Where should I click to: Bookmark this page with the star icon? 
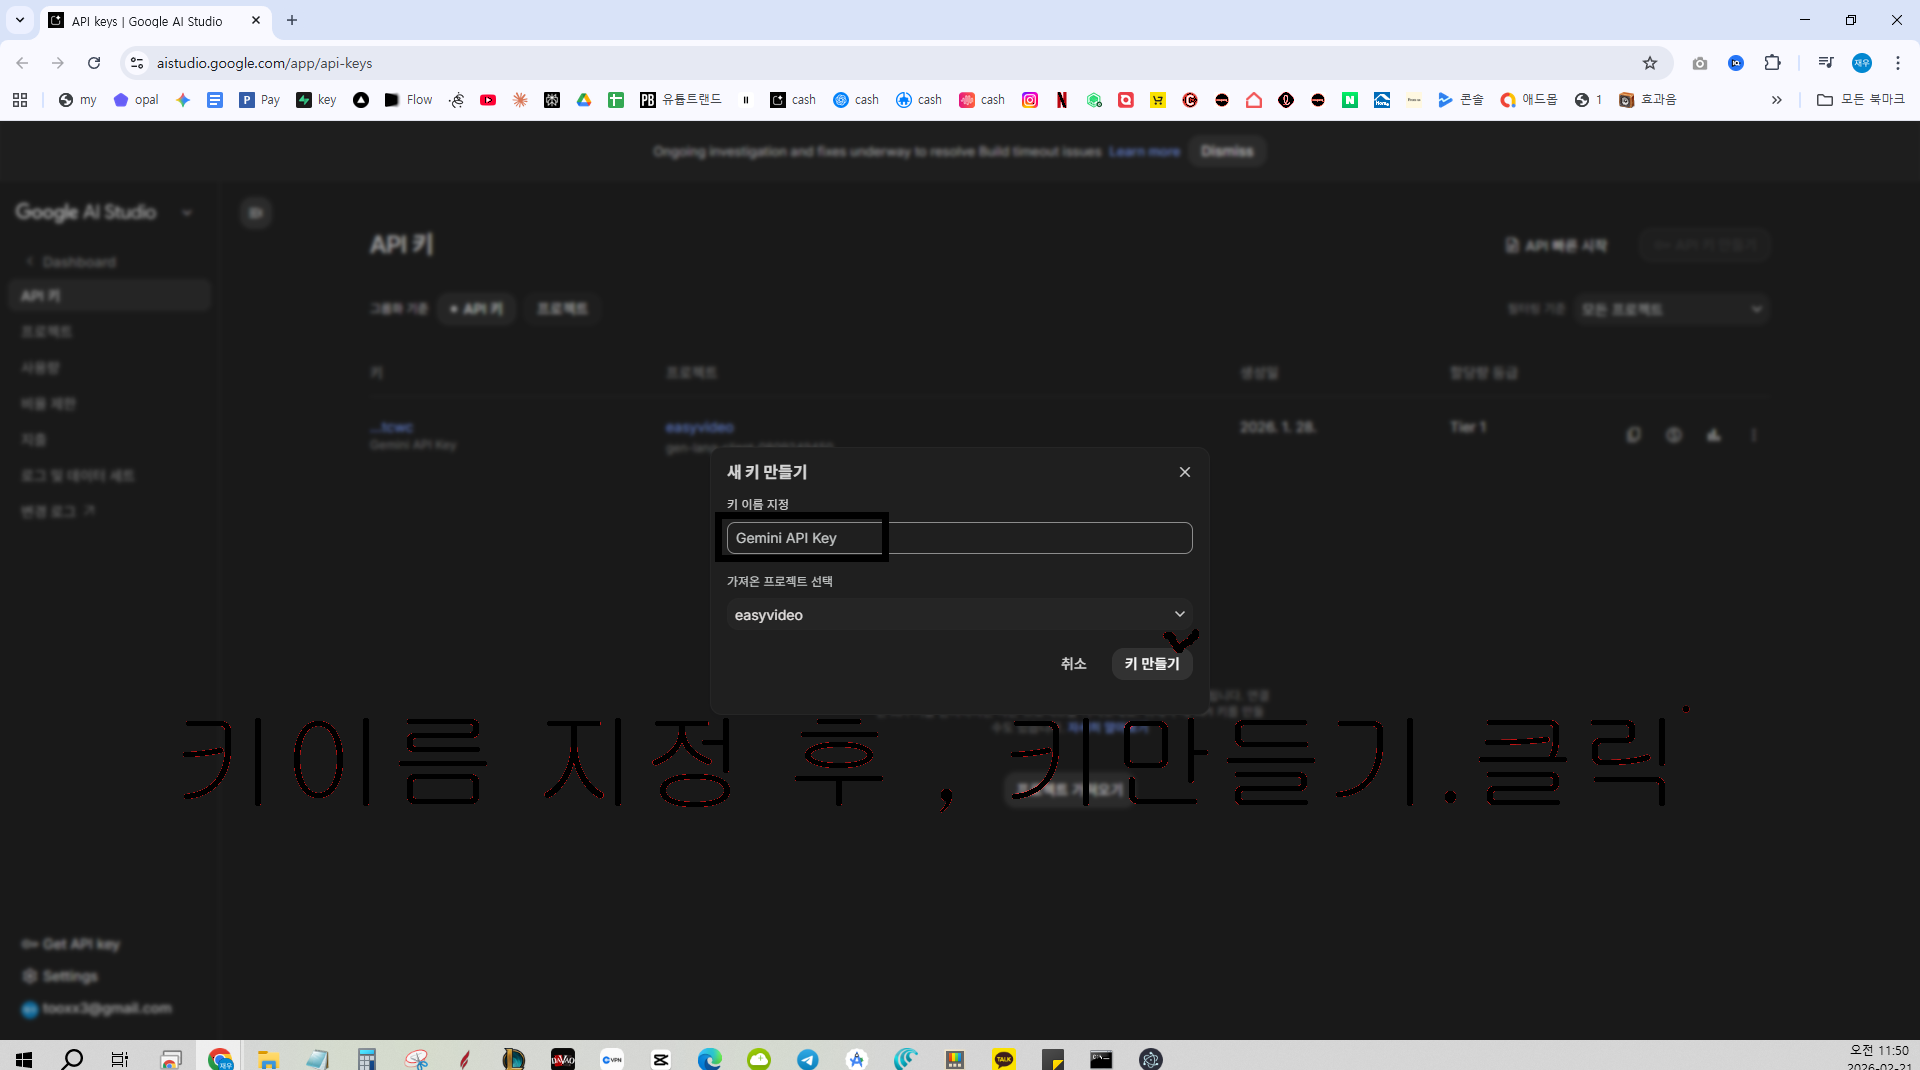(x=1650, y=63)
